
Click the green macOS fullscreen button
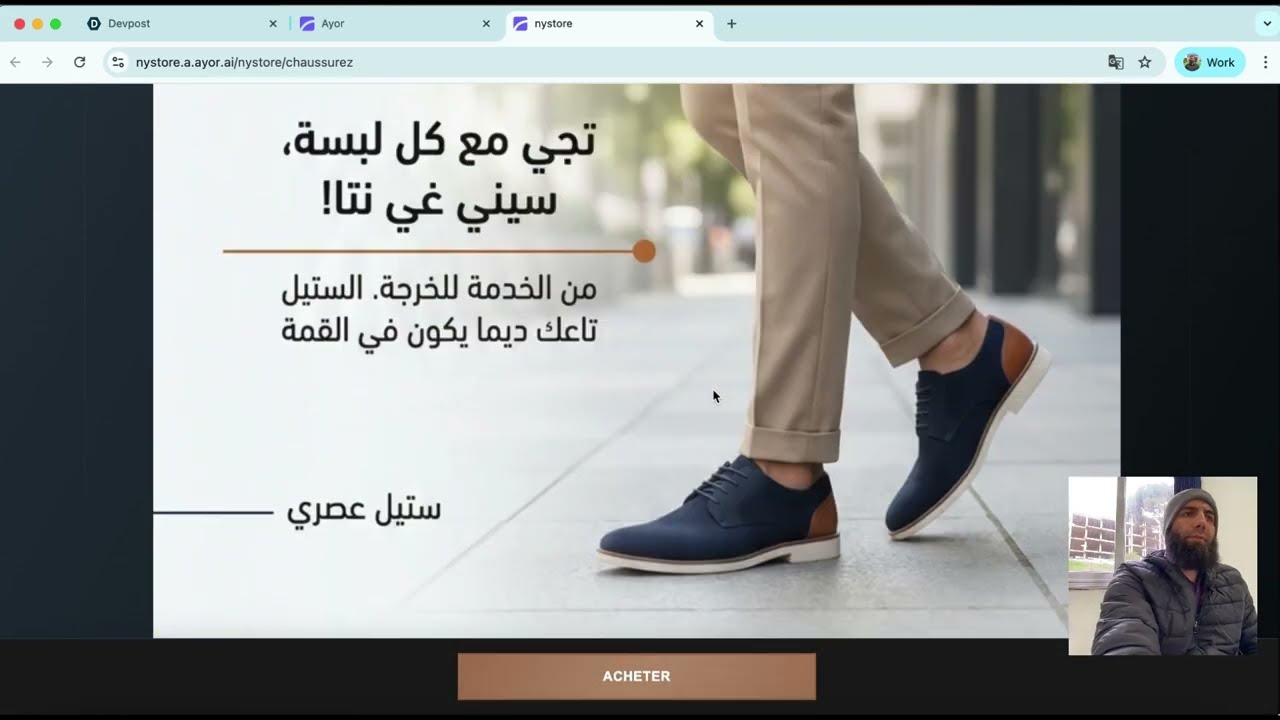pos(55,23)
